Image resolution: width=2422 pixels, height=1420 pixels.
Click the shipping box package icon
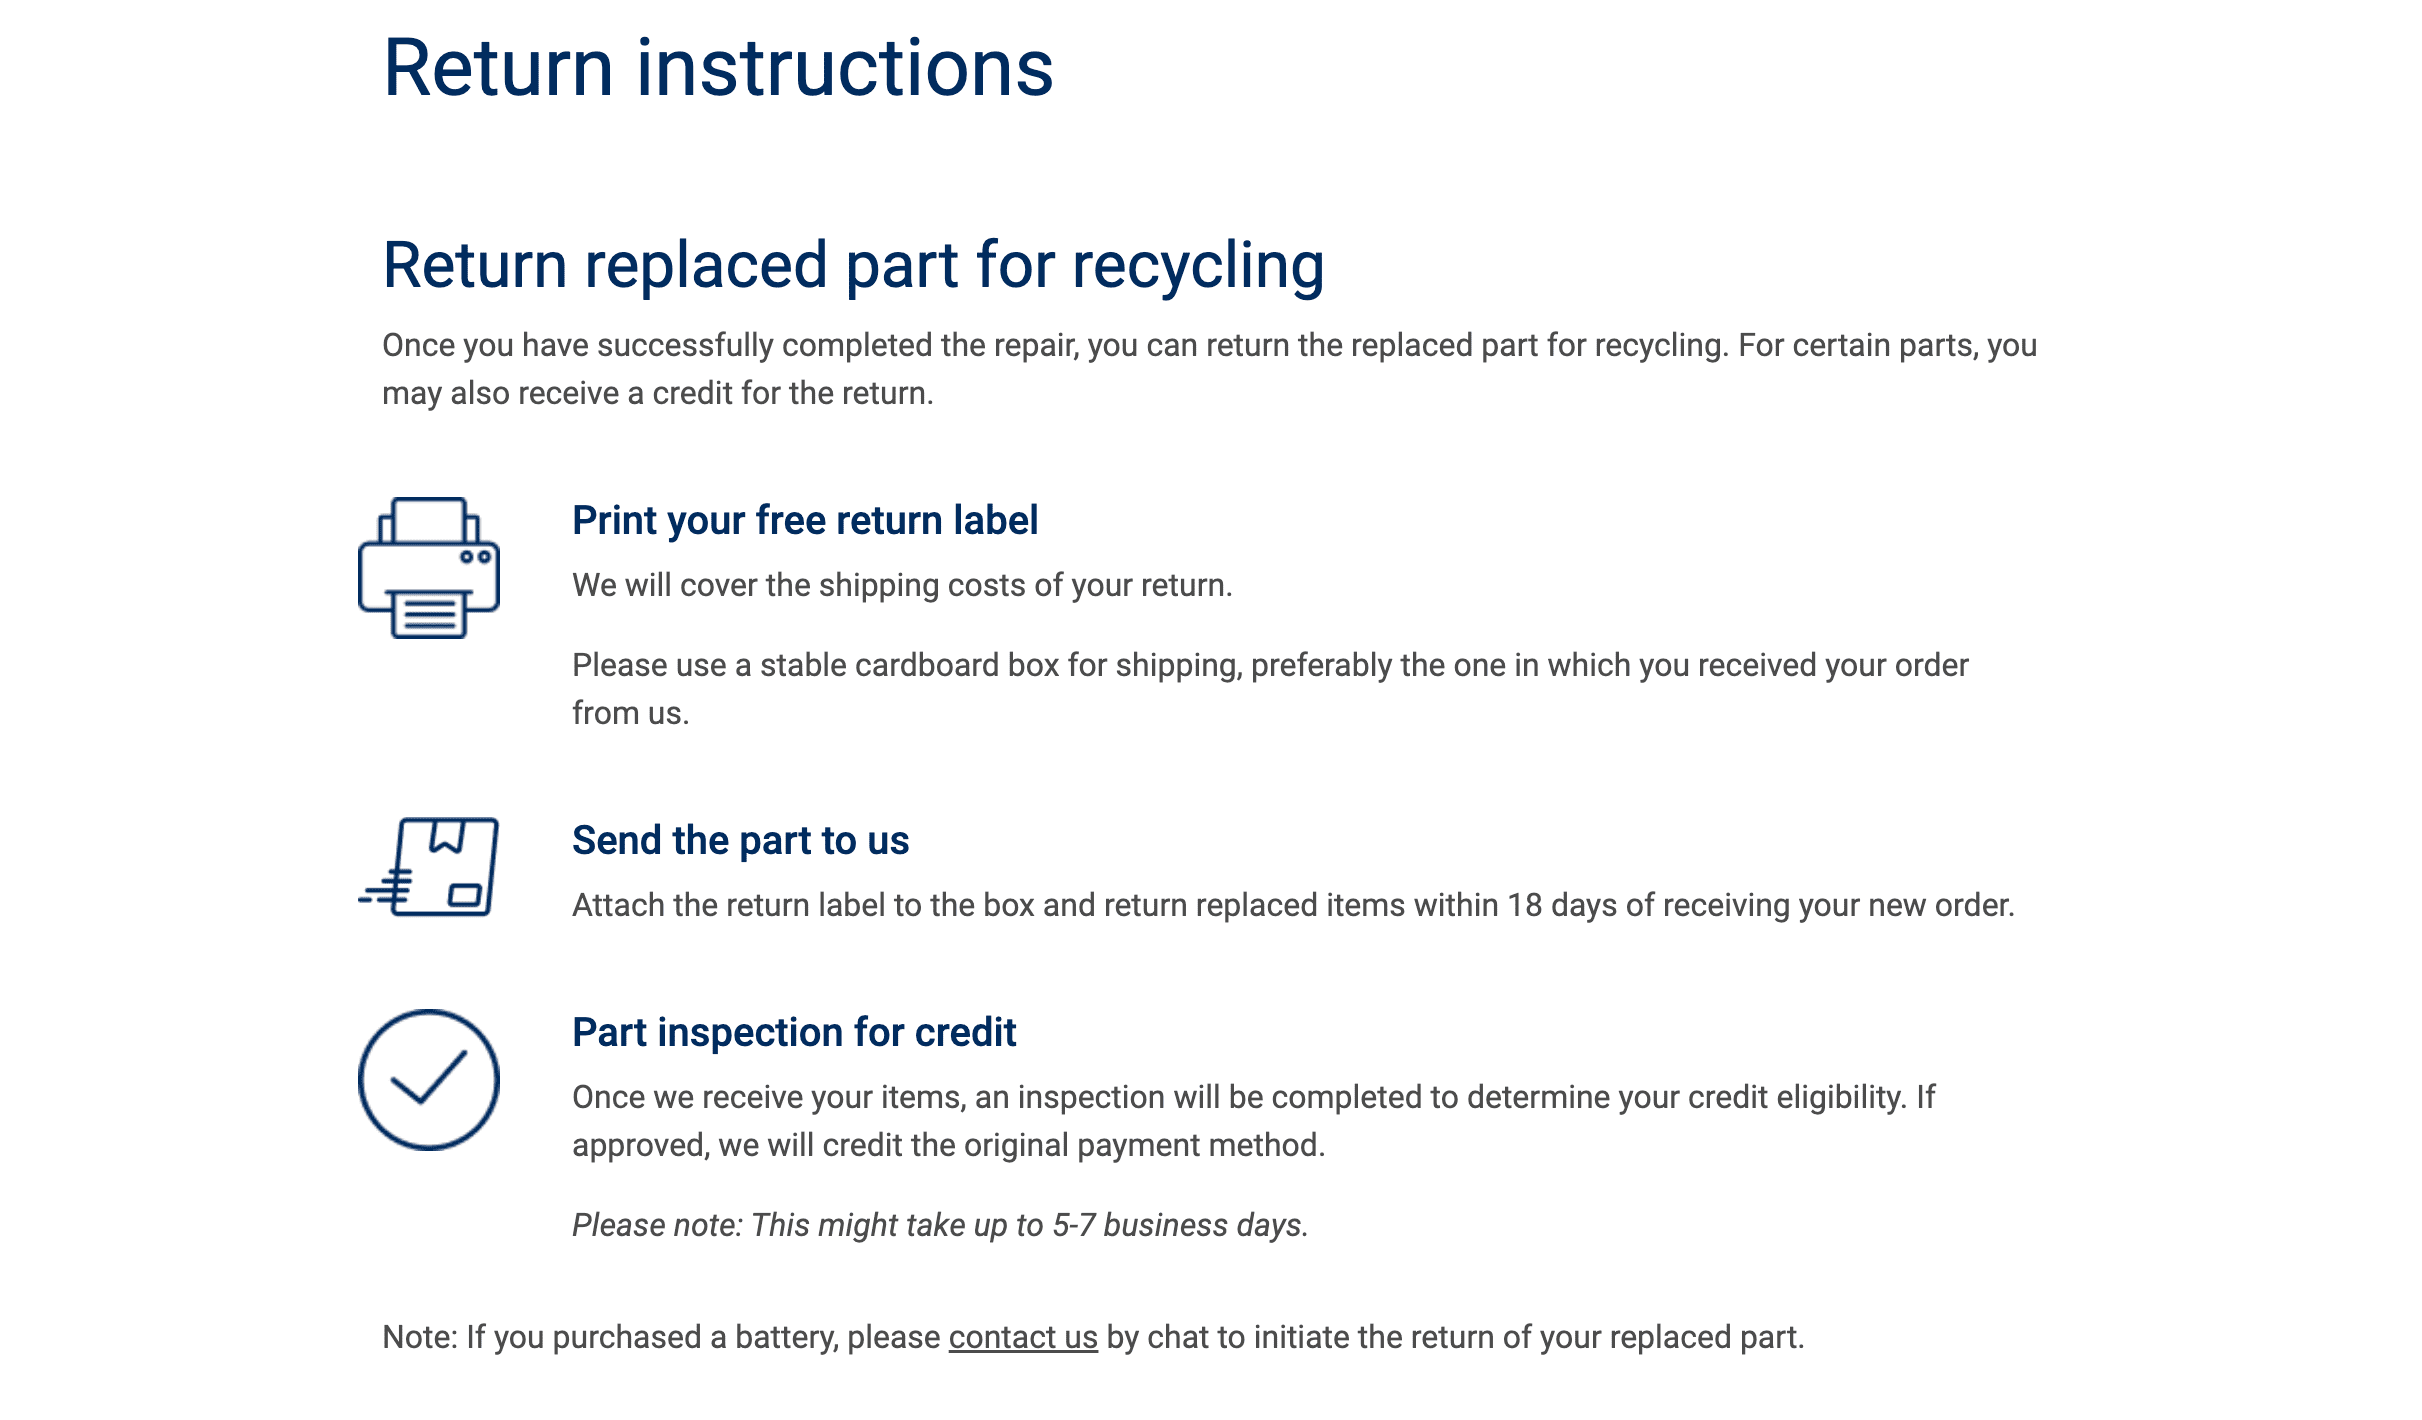(x=428, y=866)
